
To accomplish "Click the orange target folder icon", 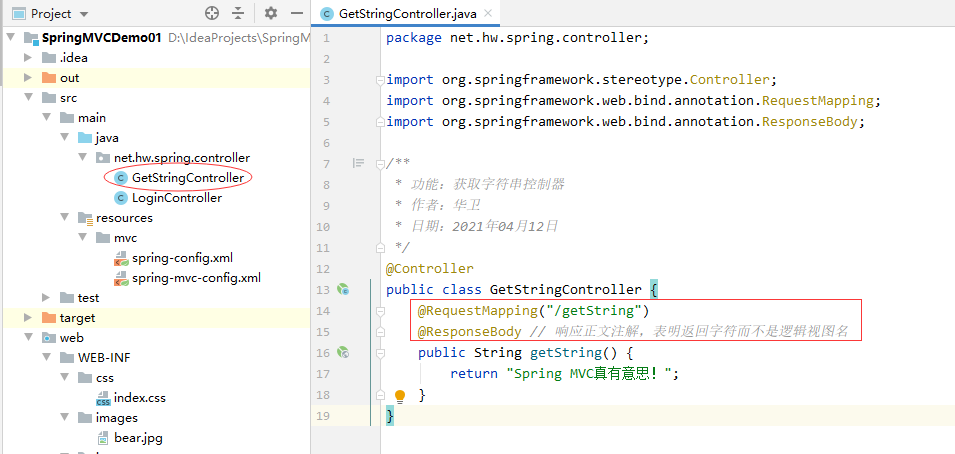I will [49, 318].
